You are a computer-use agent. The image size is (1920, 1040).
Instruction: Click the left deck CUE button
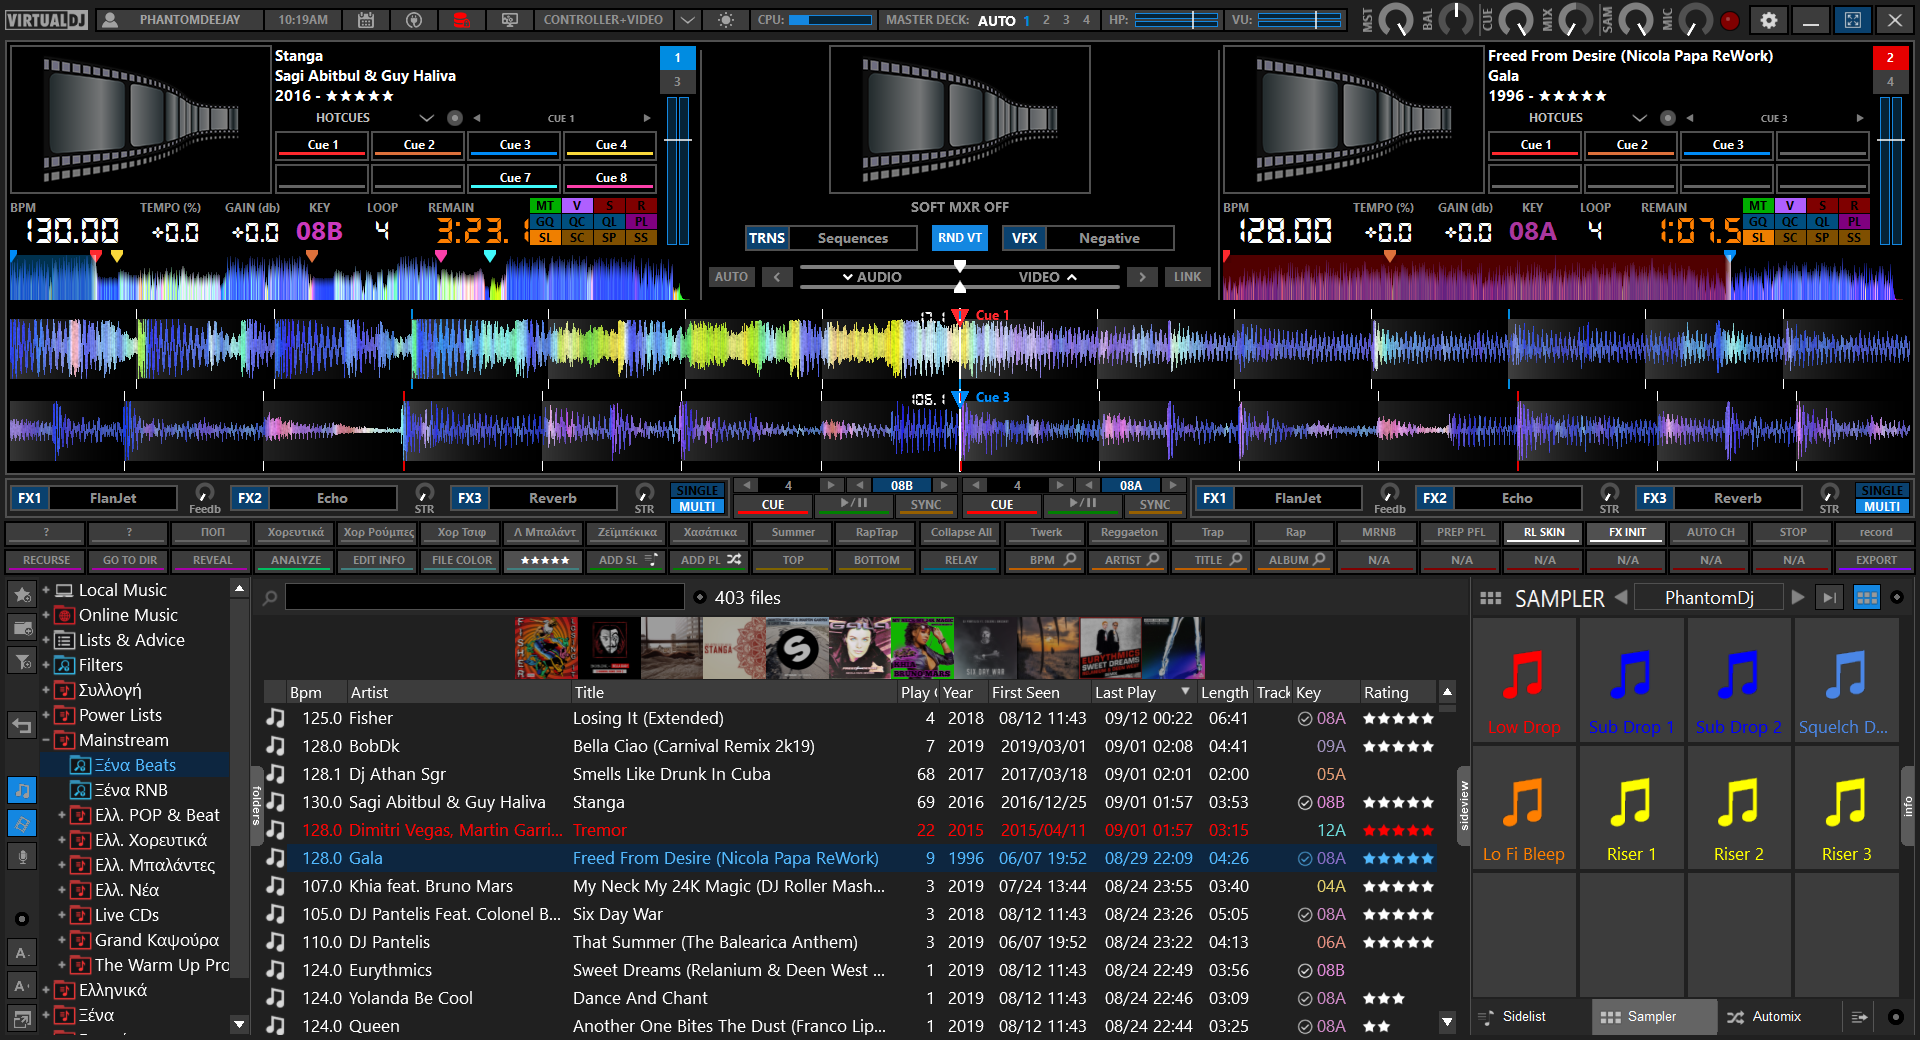(x=773, y=505)
